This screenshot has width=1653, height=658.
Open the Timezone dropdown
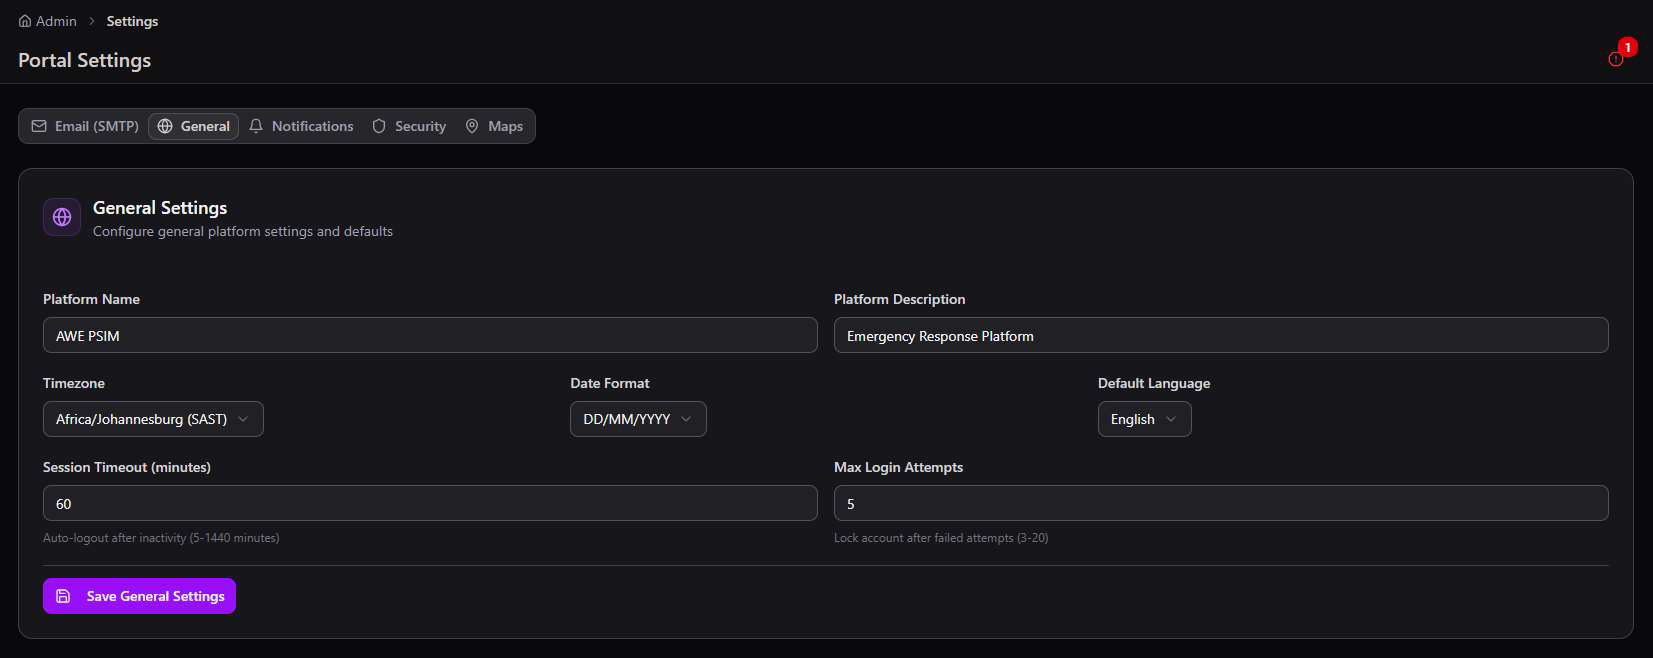pos(153,419)
